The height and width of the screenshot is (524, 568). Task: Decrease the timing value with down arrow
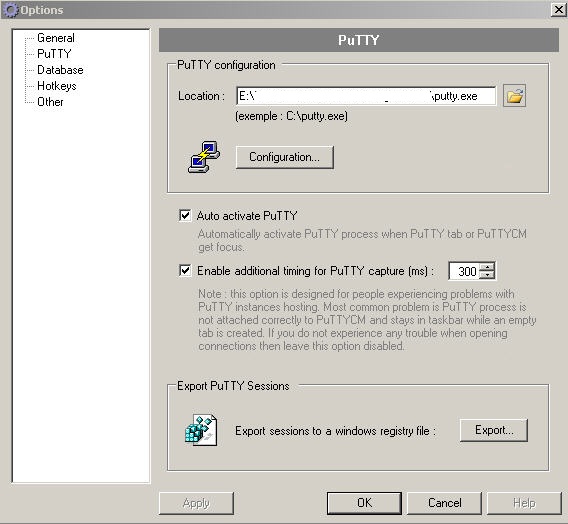tap(487, 275)
